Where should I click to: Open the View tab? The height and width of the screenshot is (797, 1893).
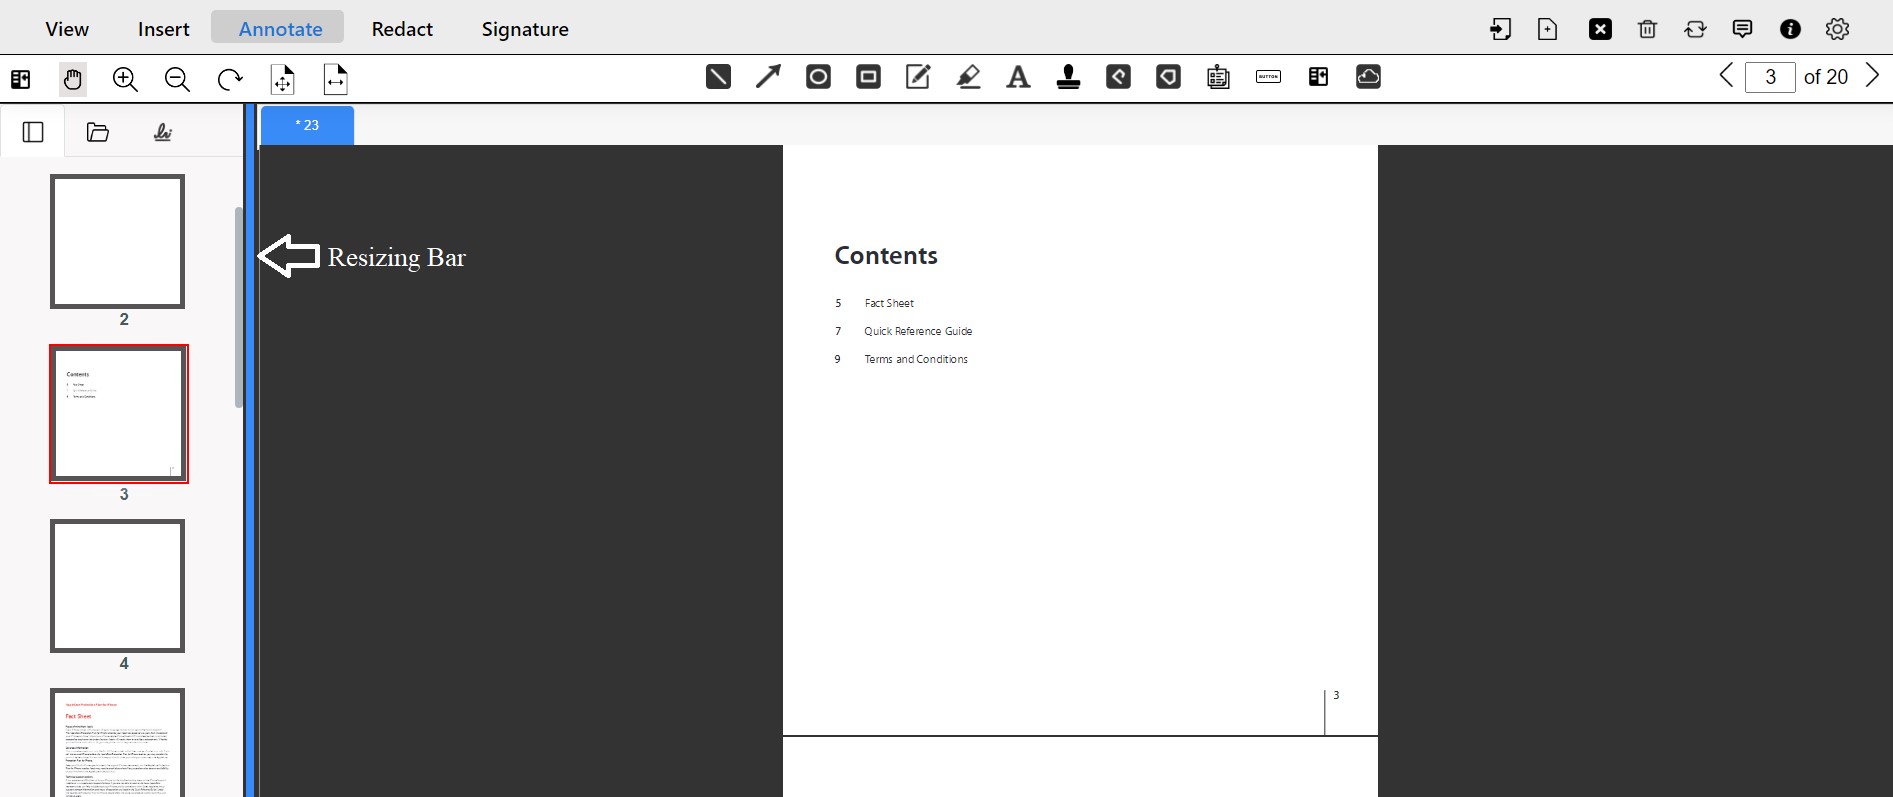point(67,29)
